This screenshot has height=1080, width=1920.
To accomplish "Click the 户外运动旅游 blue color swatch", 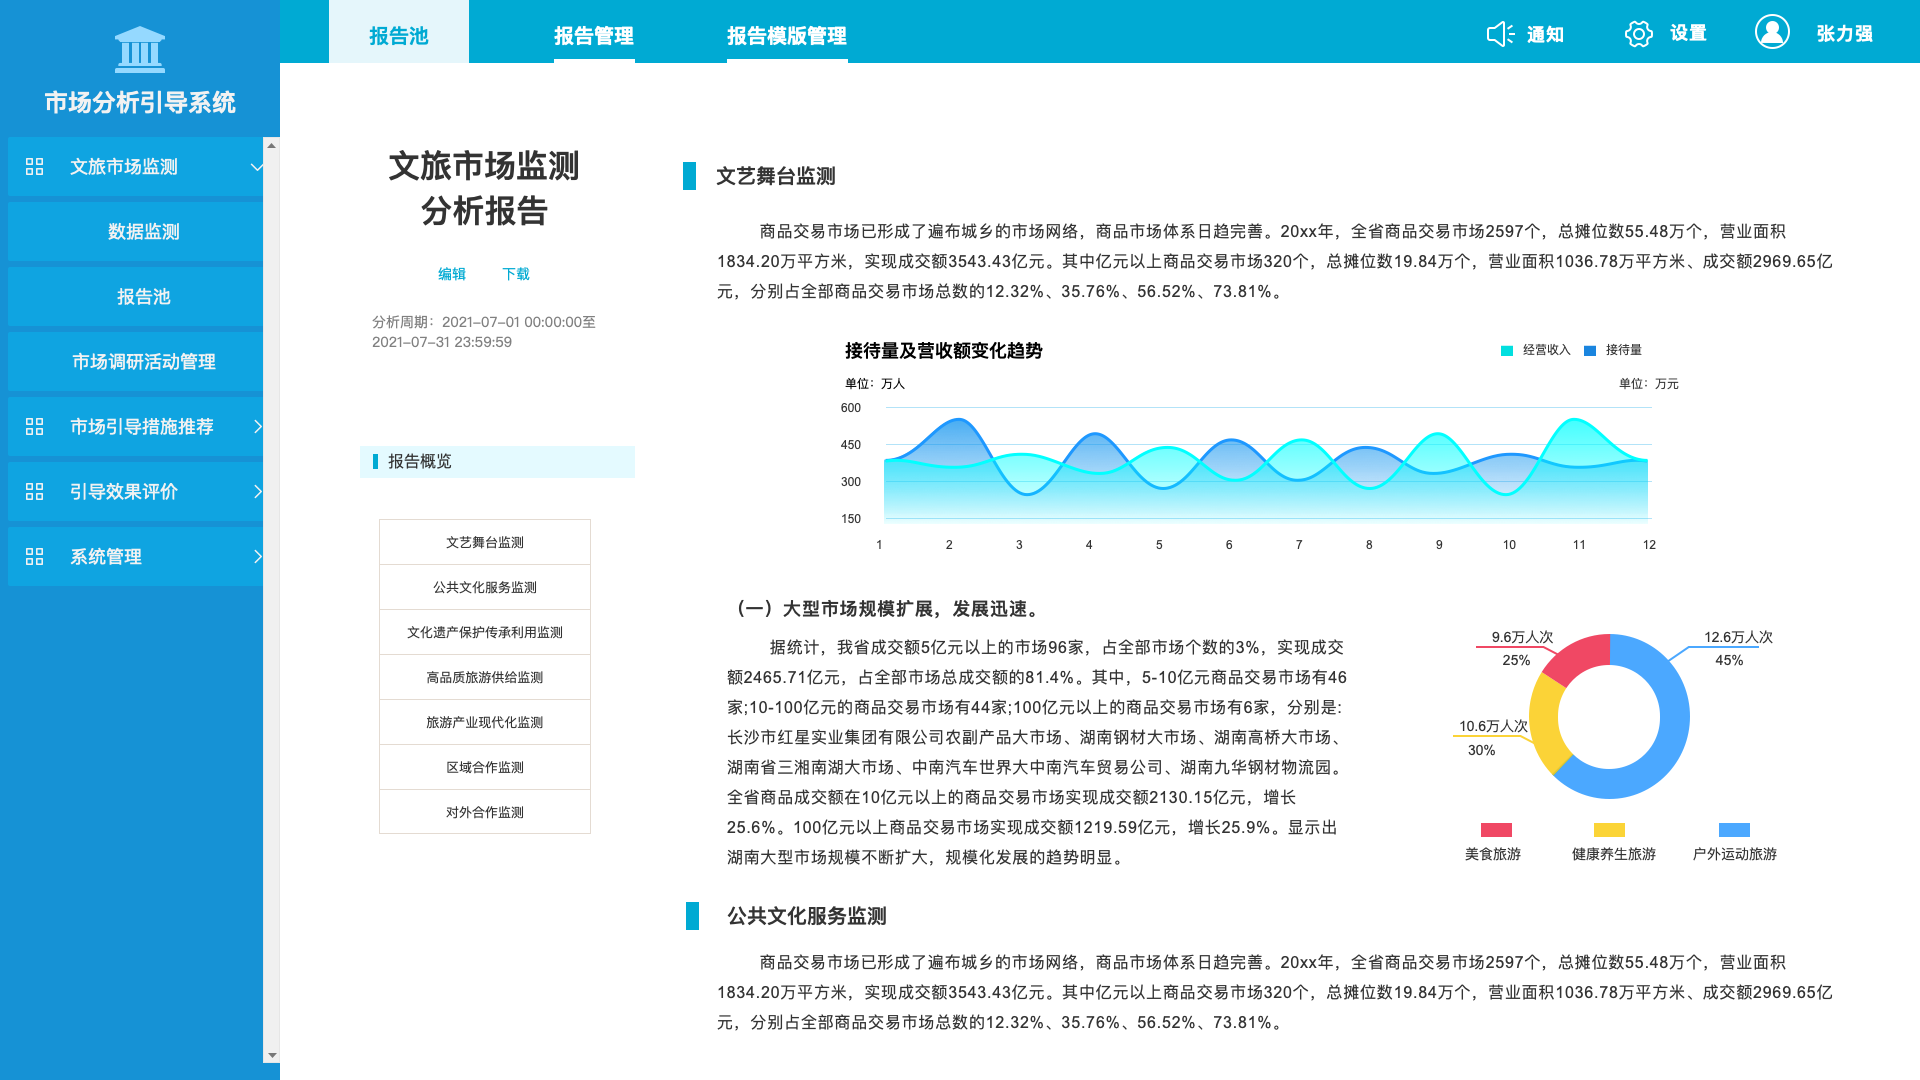I will (x=1734, y=830).
